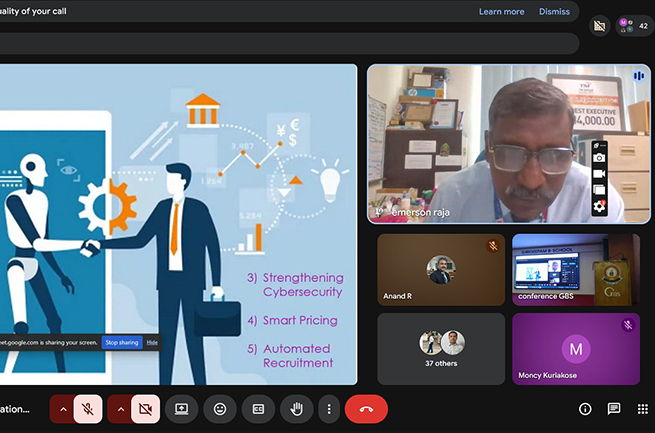Click the red Leave call button
The height and width of the screenshot is (433, 655).
[366, 408]
